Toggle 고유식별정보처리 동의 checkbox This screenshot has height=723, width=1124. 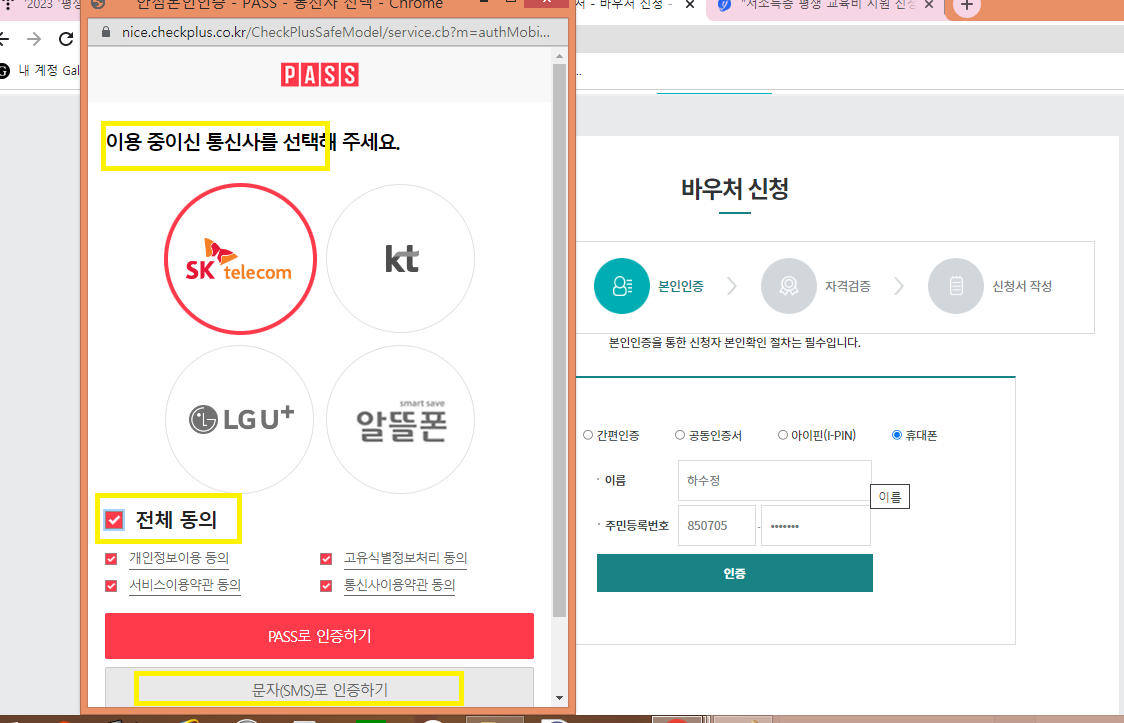[x=326, y=559]
